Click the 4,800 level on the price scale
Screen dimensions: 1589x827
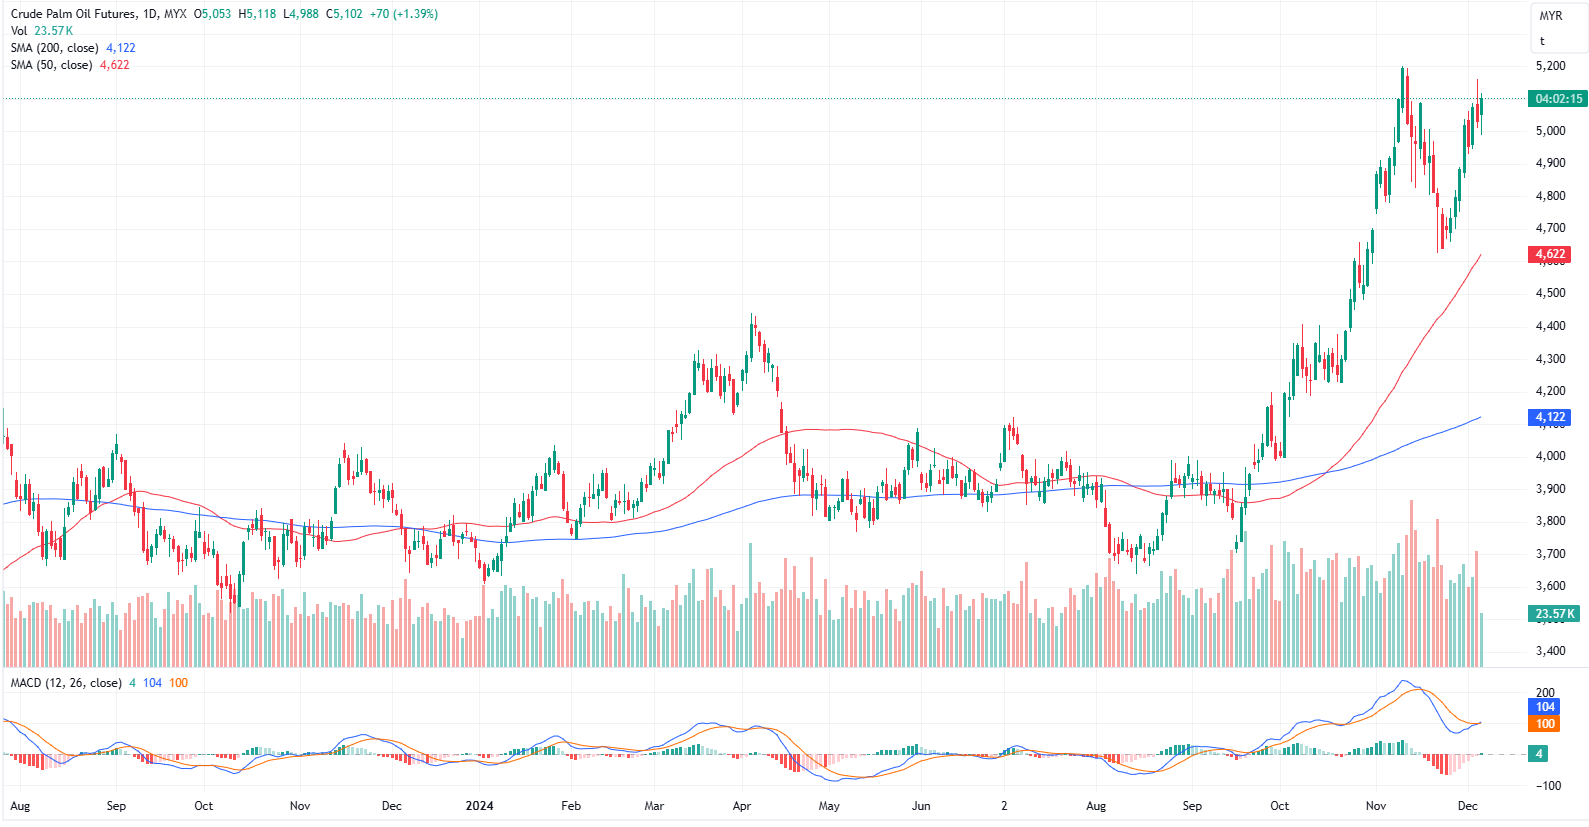point(1550,196)
